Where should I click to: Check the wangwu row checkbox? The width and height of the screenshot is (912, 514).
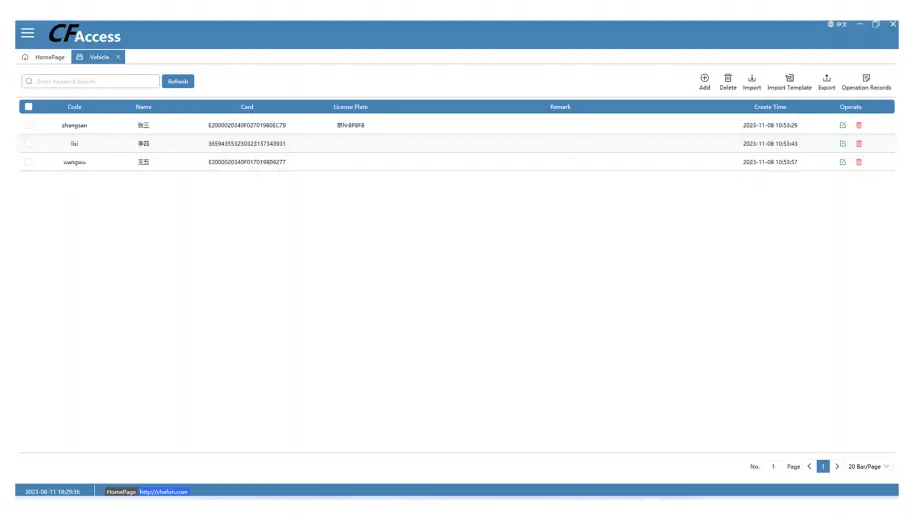[x=28, y=161]
